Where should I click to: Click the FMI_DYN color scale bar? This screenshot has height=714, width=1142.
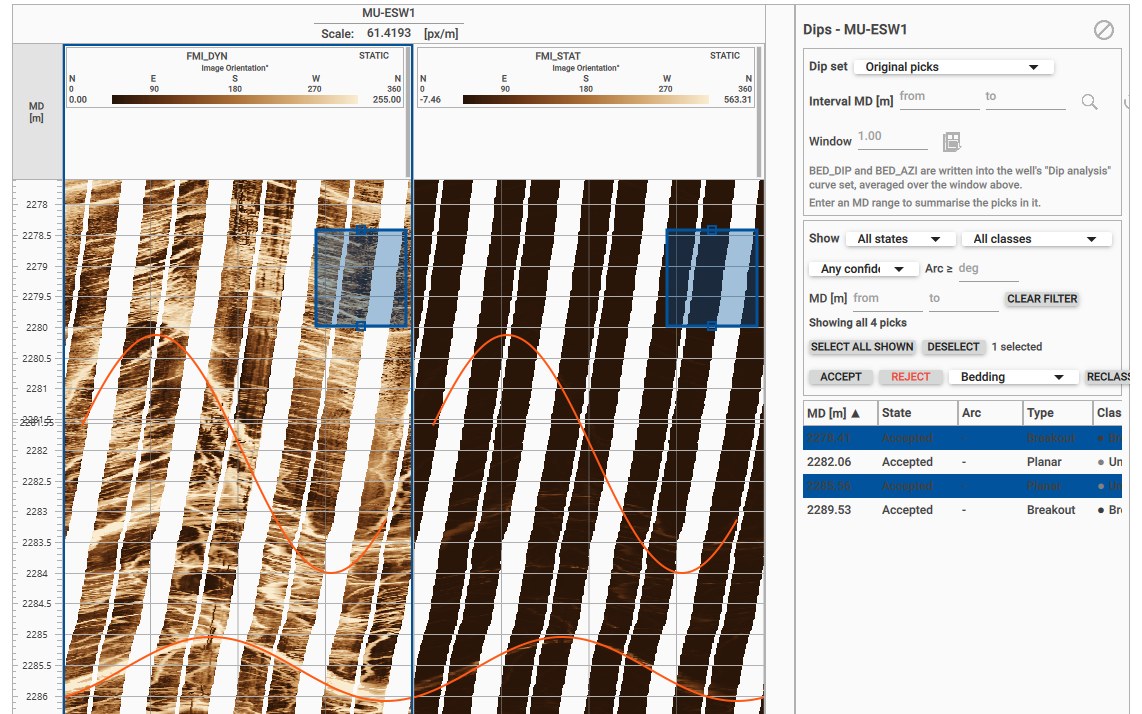point(235,100)
